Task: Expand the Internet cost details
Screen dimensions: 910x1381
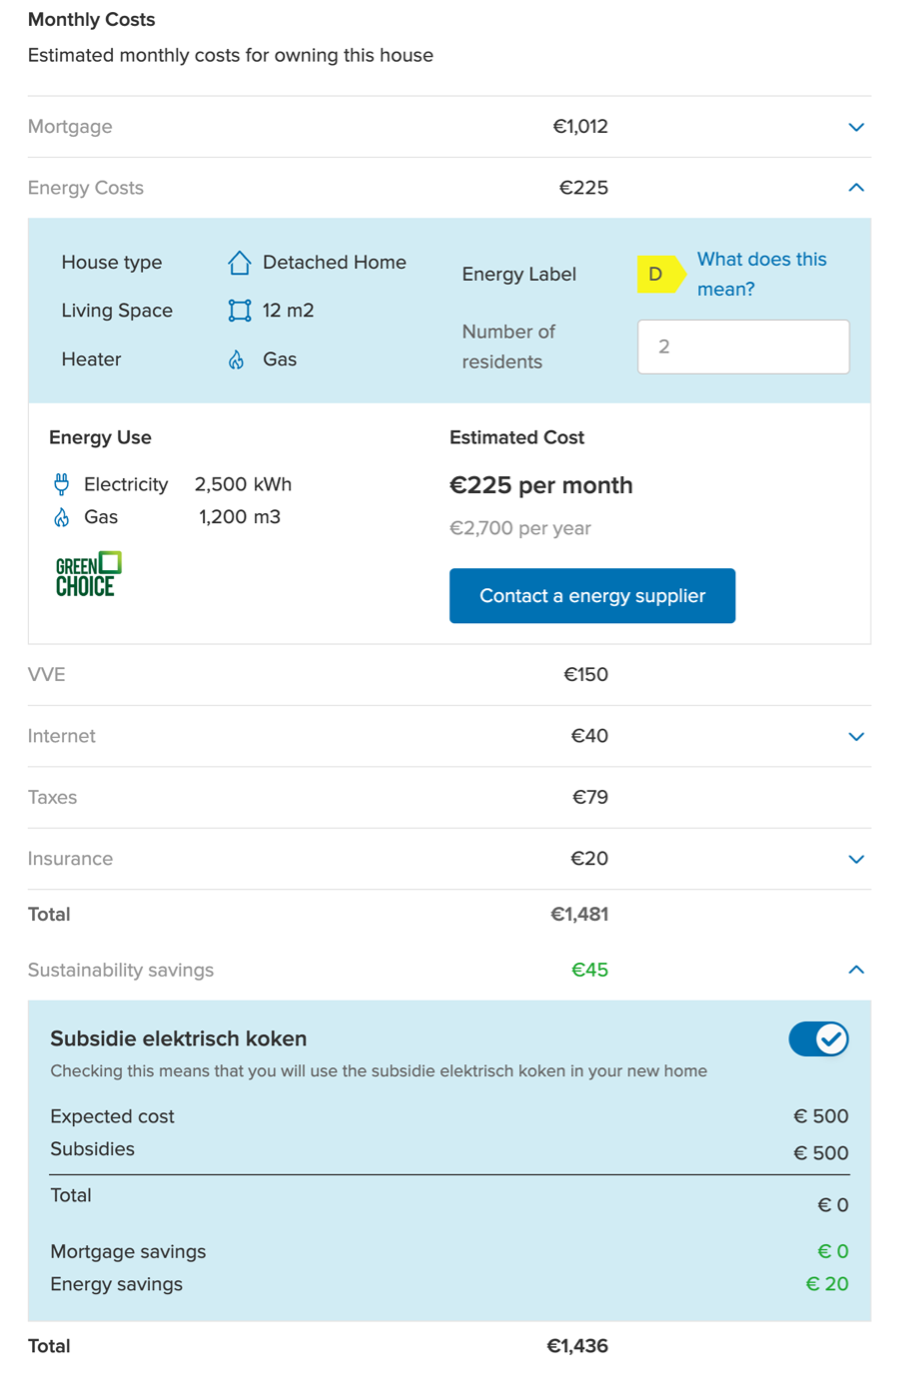Action: click(856, 736)
